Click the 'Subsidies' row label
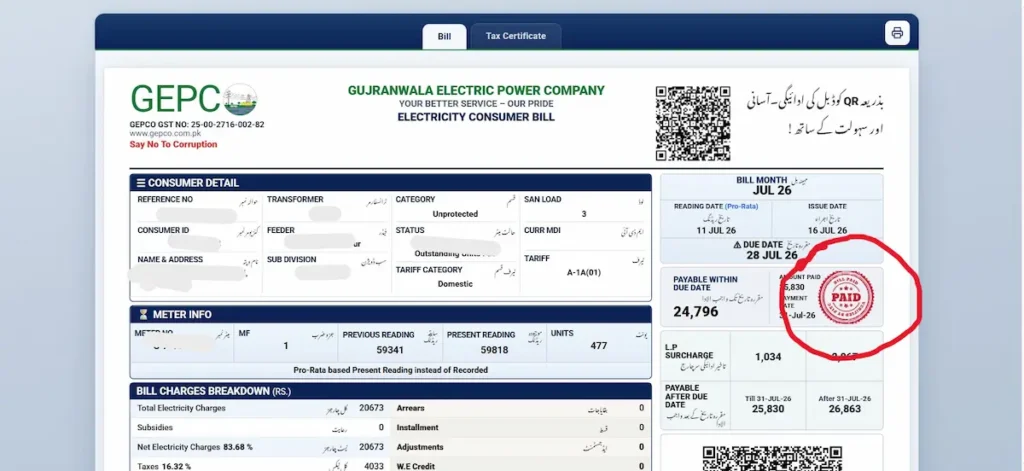Screen dimensions: 1024x471 click(x=155, y=428)
